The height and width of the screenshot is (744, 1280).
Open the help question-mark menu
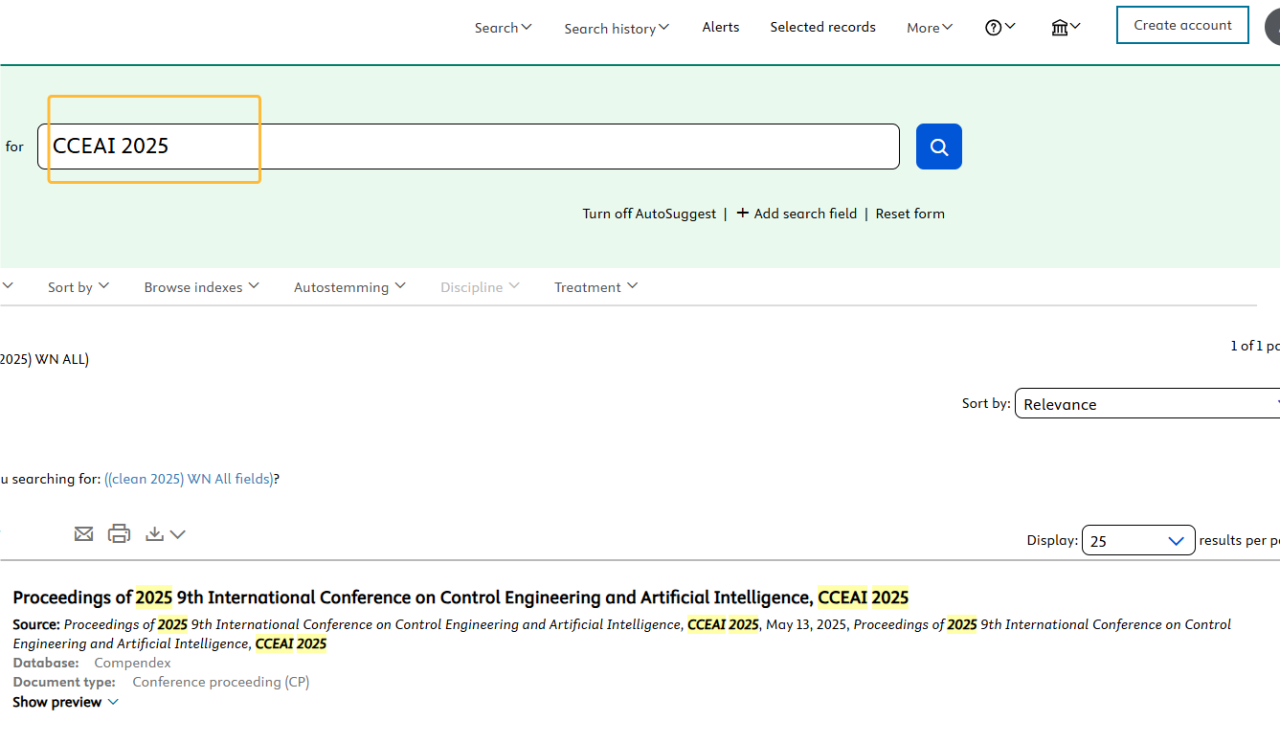1000,27
